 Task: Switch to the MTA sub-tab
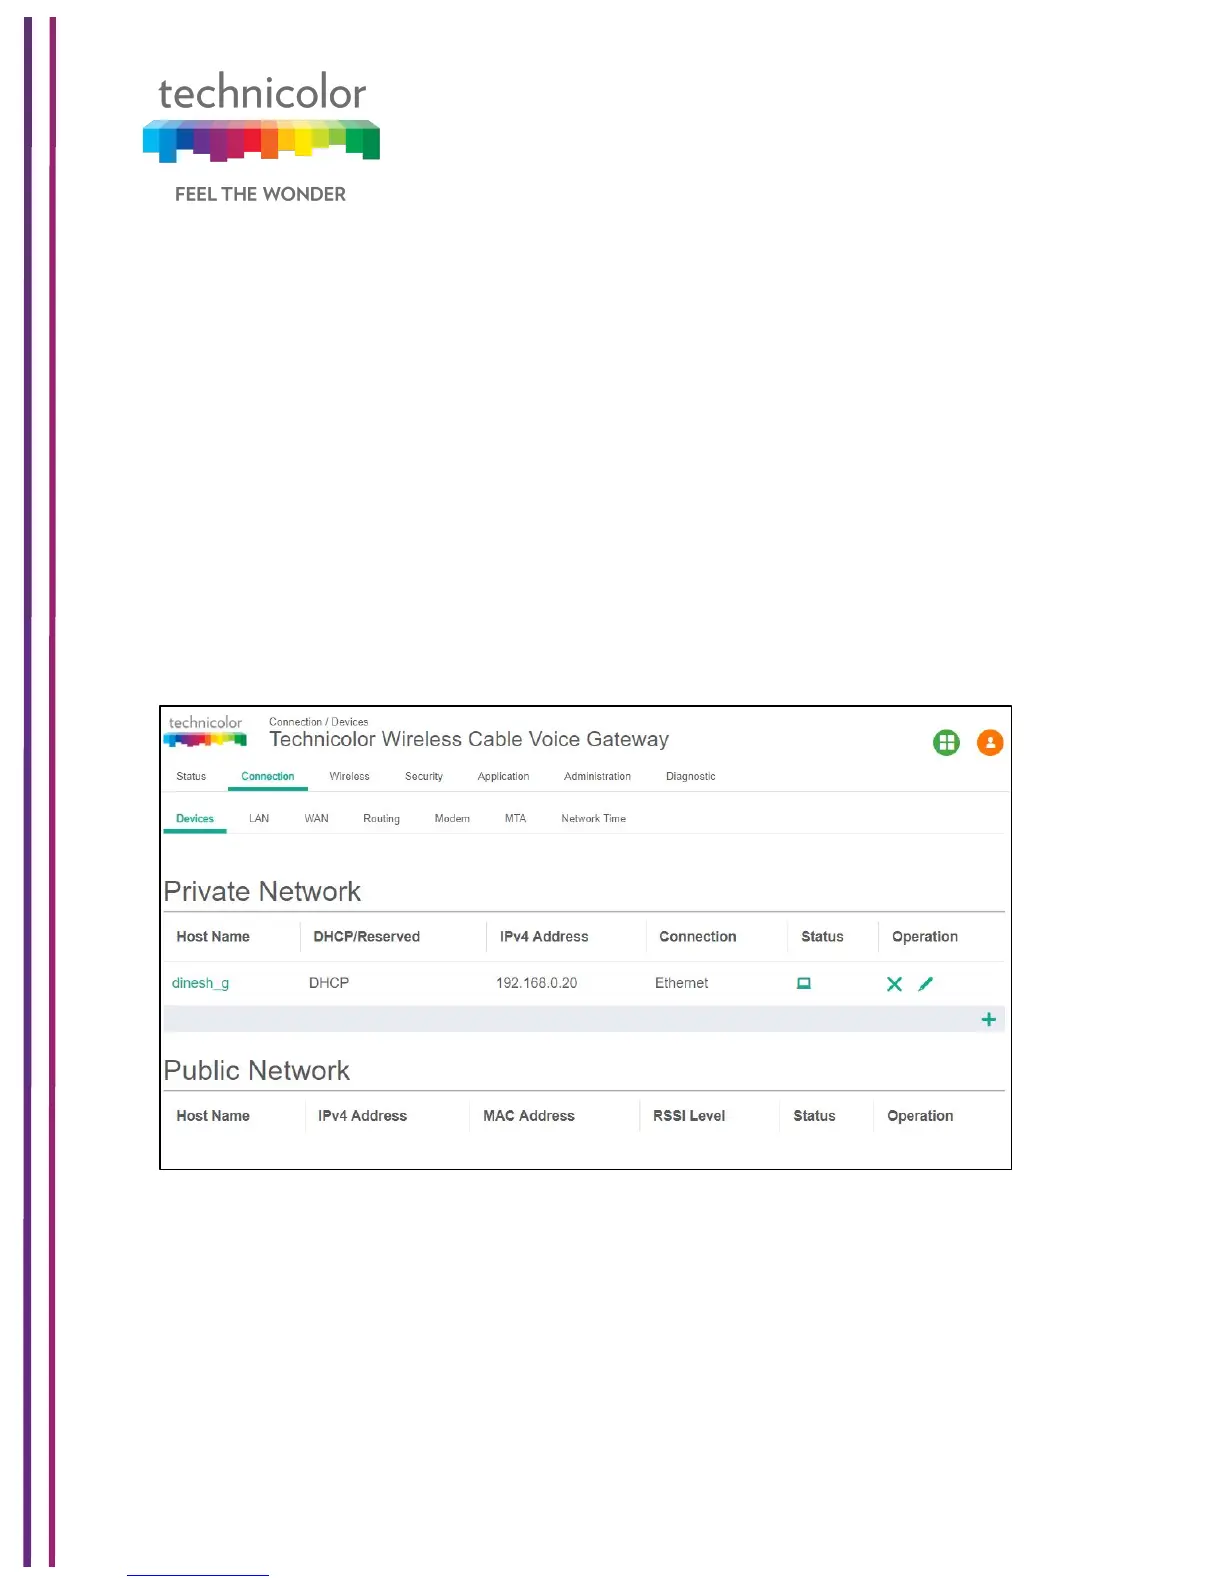[515, 818]
